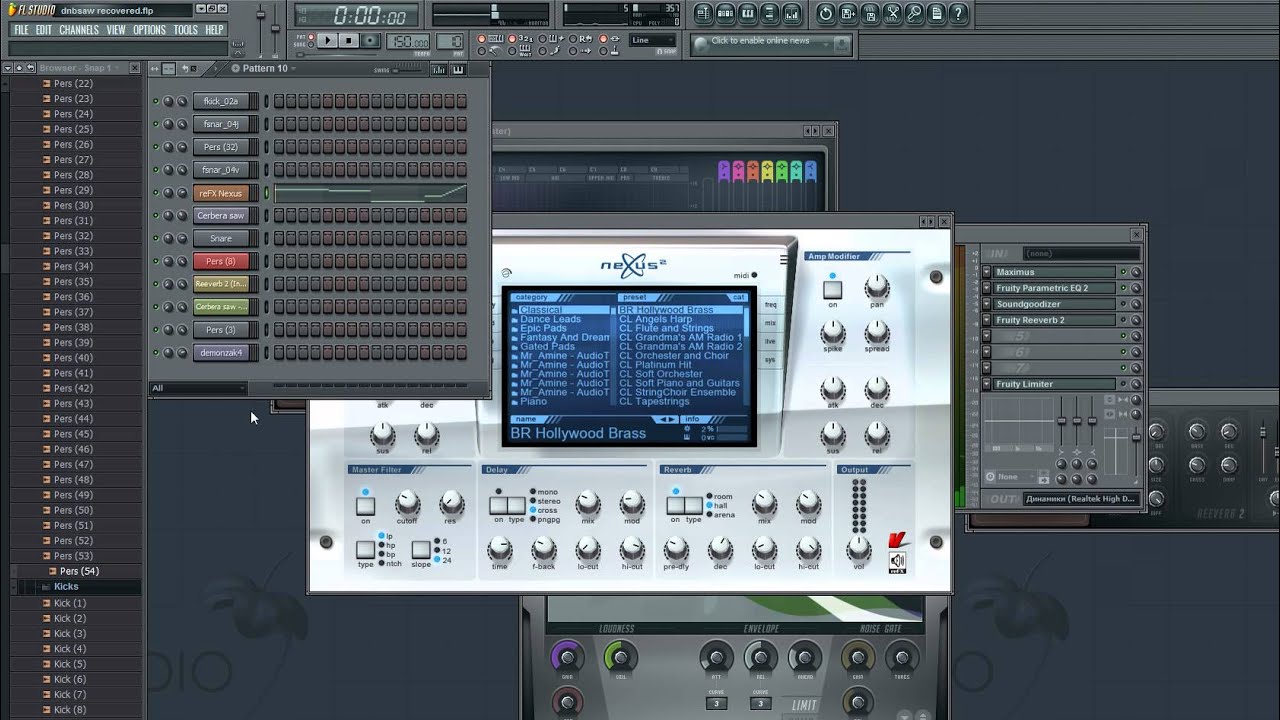Show the browser window icon in toolbar

770,14
